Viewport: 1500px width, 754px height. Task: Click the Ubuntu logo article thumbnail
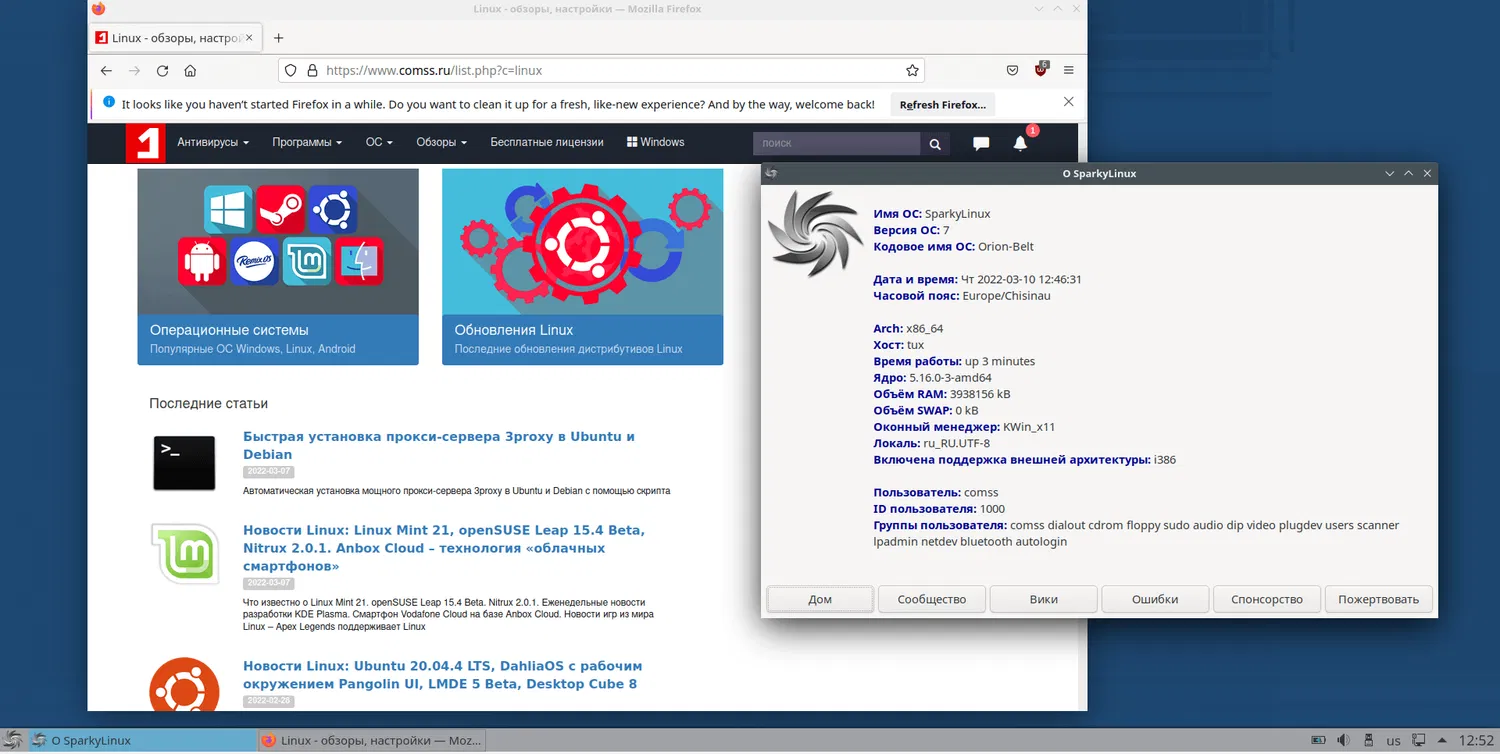[184, 683]
